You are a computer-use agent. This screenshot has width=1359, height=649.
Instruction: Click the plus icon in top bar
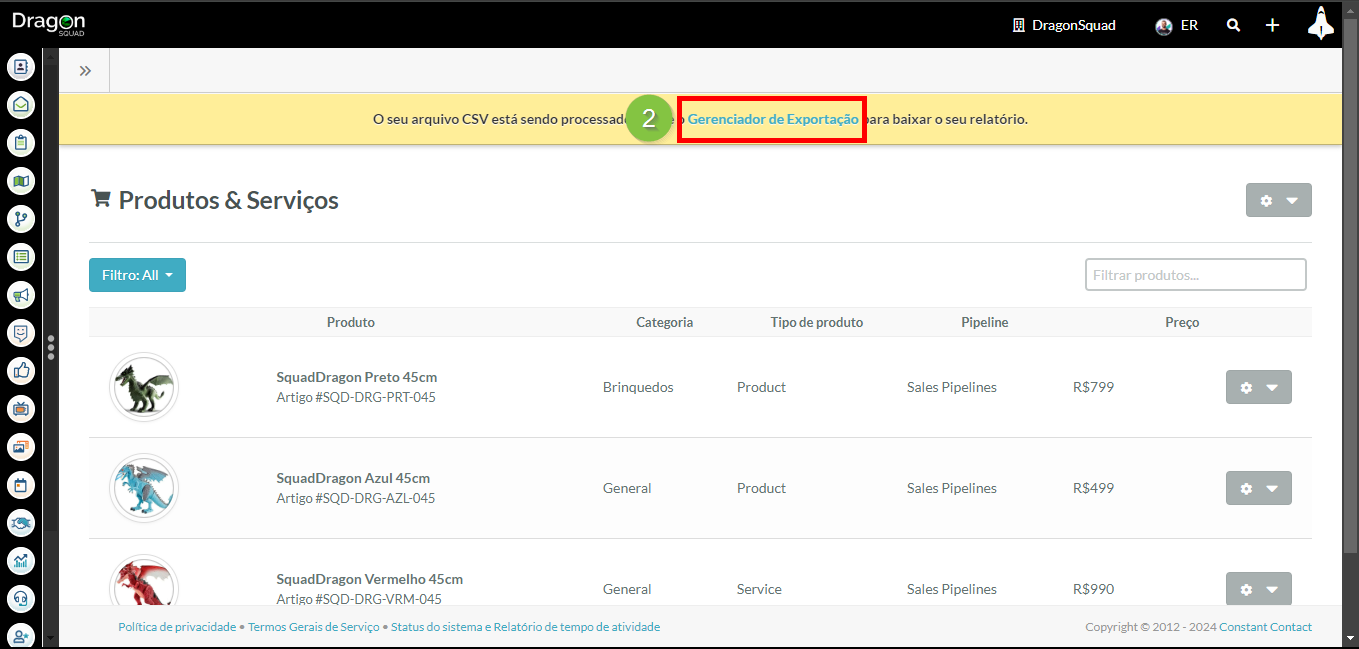pyautogui.click(x=1272, y=25)
